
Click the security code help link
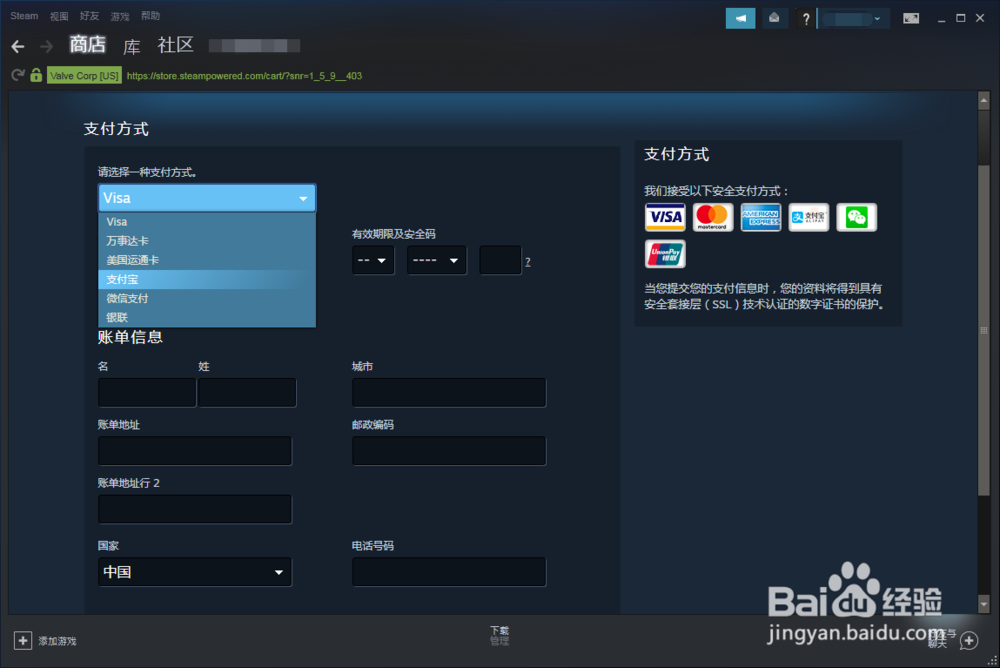tap(527, 262)
